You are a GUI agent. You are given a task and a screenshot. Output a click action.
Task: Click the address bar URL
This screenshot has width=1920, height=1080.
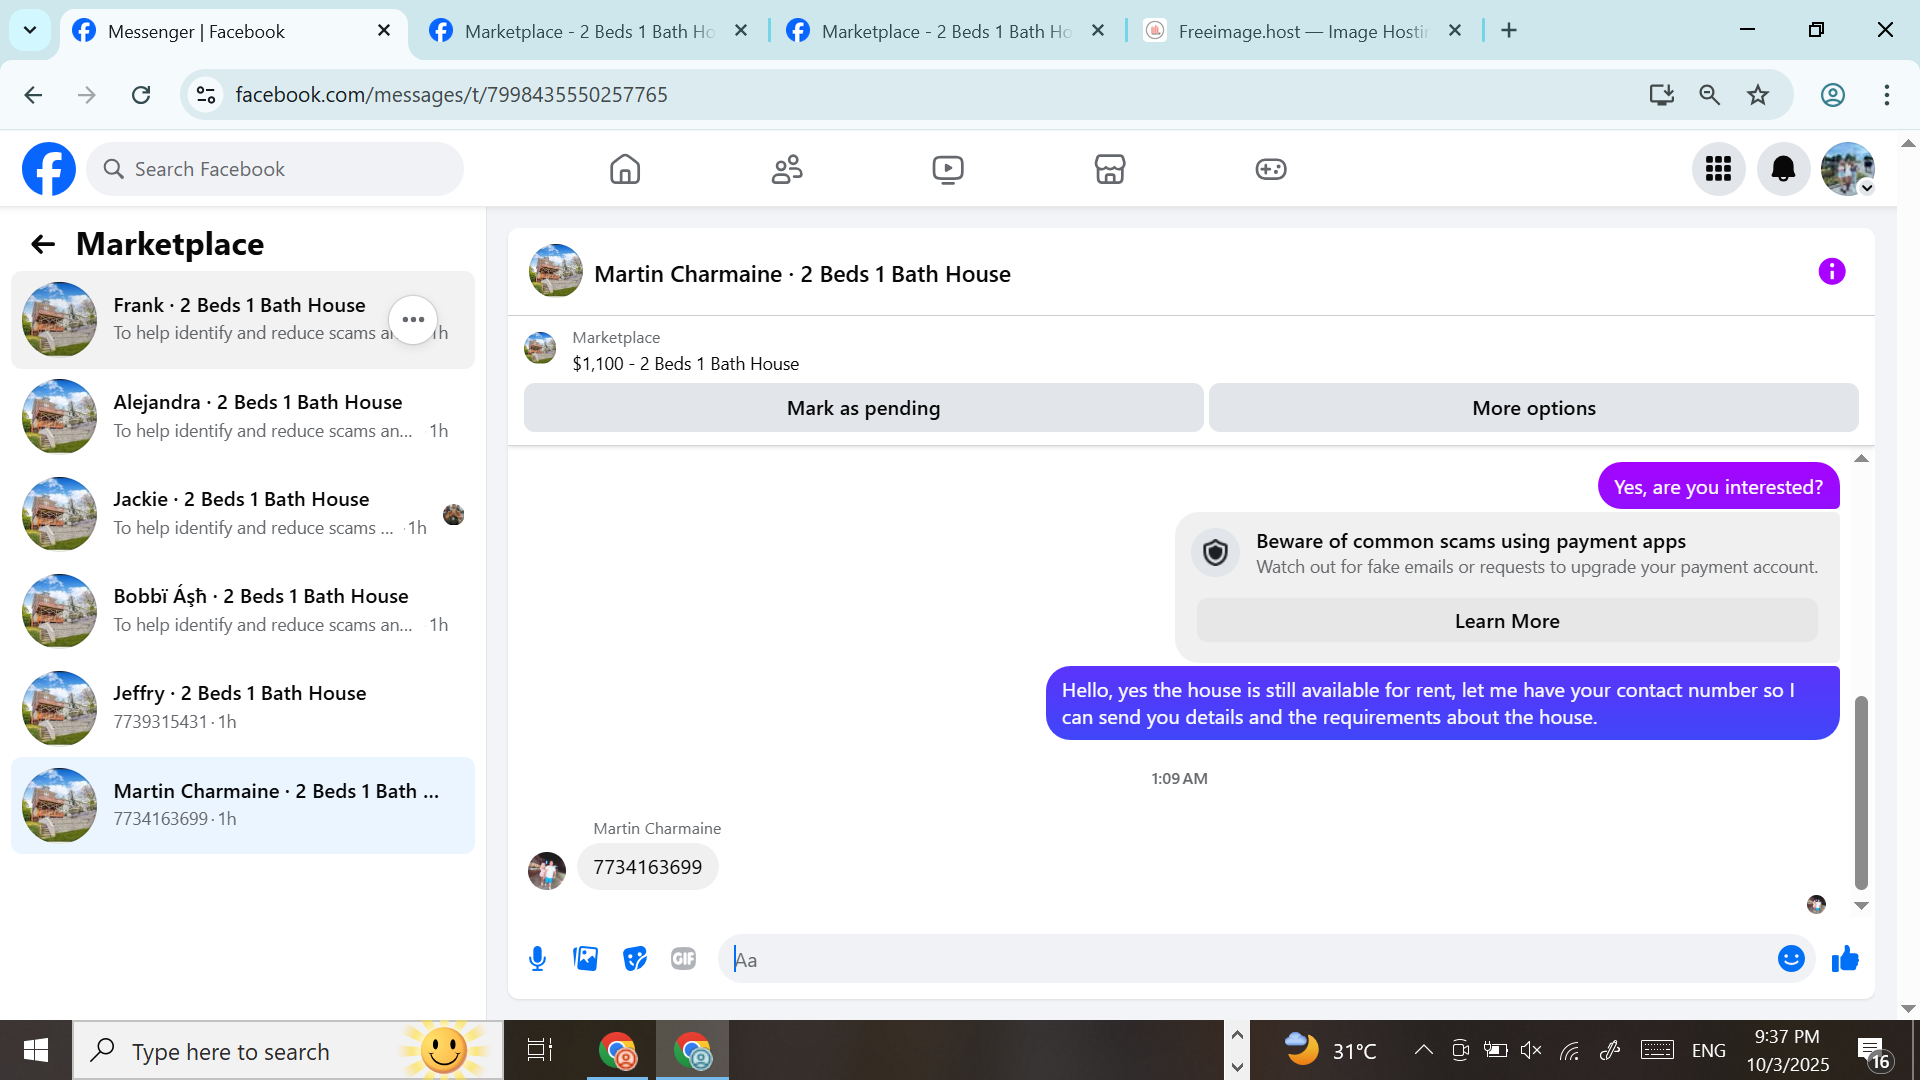click(x=452, y=95)
